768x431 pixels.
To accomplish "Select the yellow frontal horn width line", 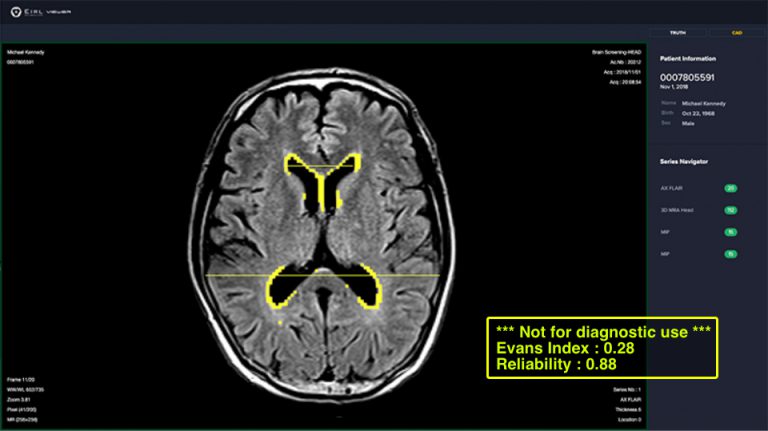I will point(321,167).
